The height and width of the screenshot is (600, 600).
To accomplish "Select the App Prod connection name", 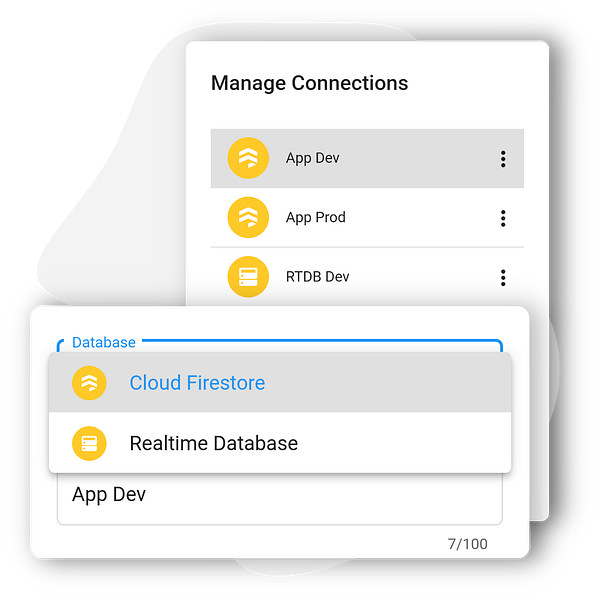I will (x=316, y=217).
